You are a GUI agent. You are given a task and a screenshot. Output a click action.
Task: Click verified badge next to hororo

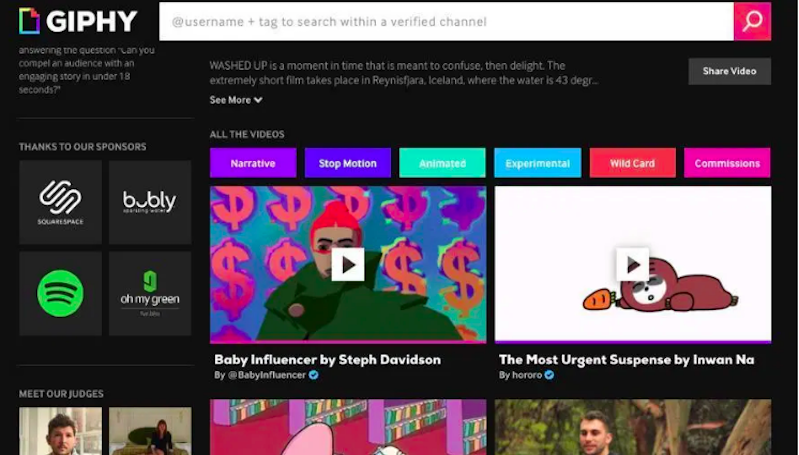coord(549,375)
